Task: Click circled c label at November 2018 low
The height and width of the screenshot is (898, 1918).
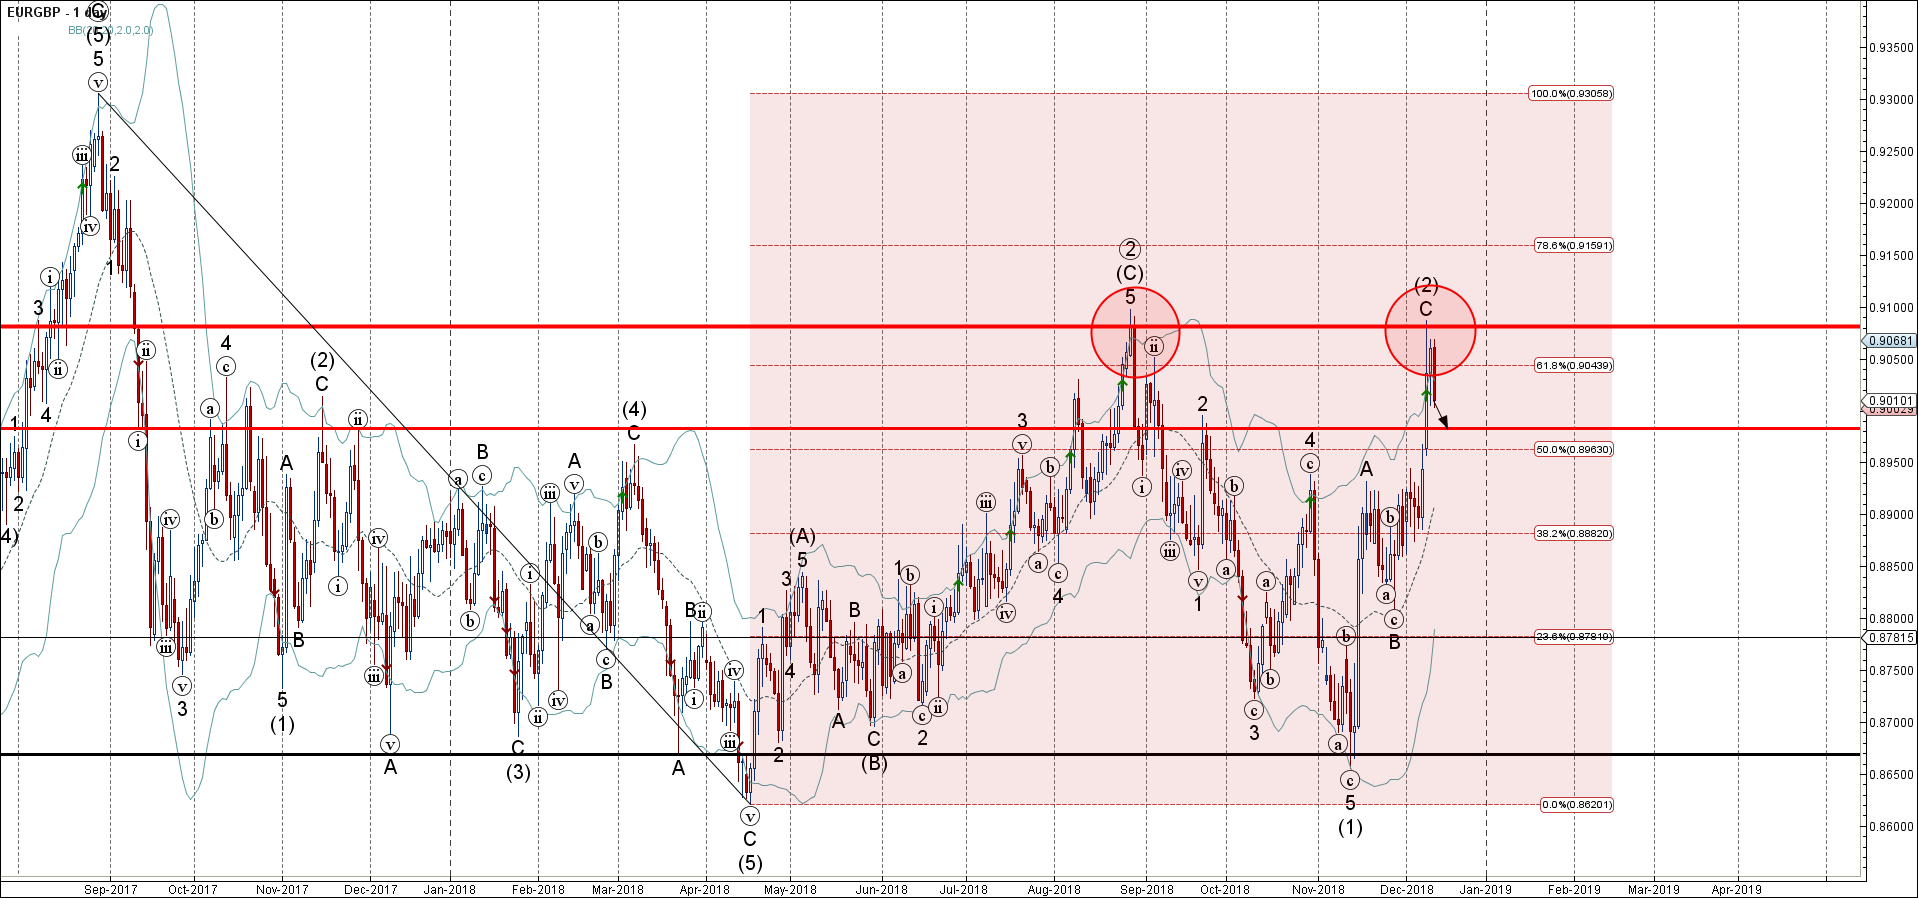Action: (x=1350, y=780)
